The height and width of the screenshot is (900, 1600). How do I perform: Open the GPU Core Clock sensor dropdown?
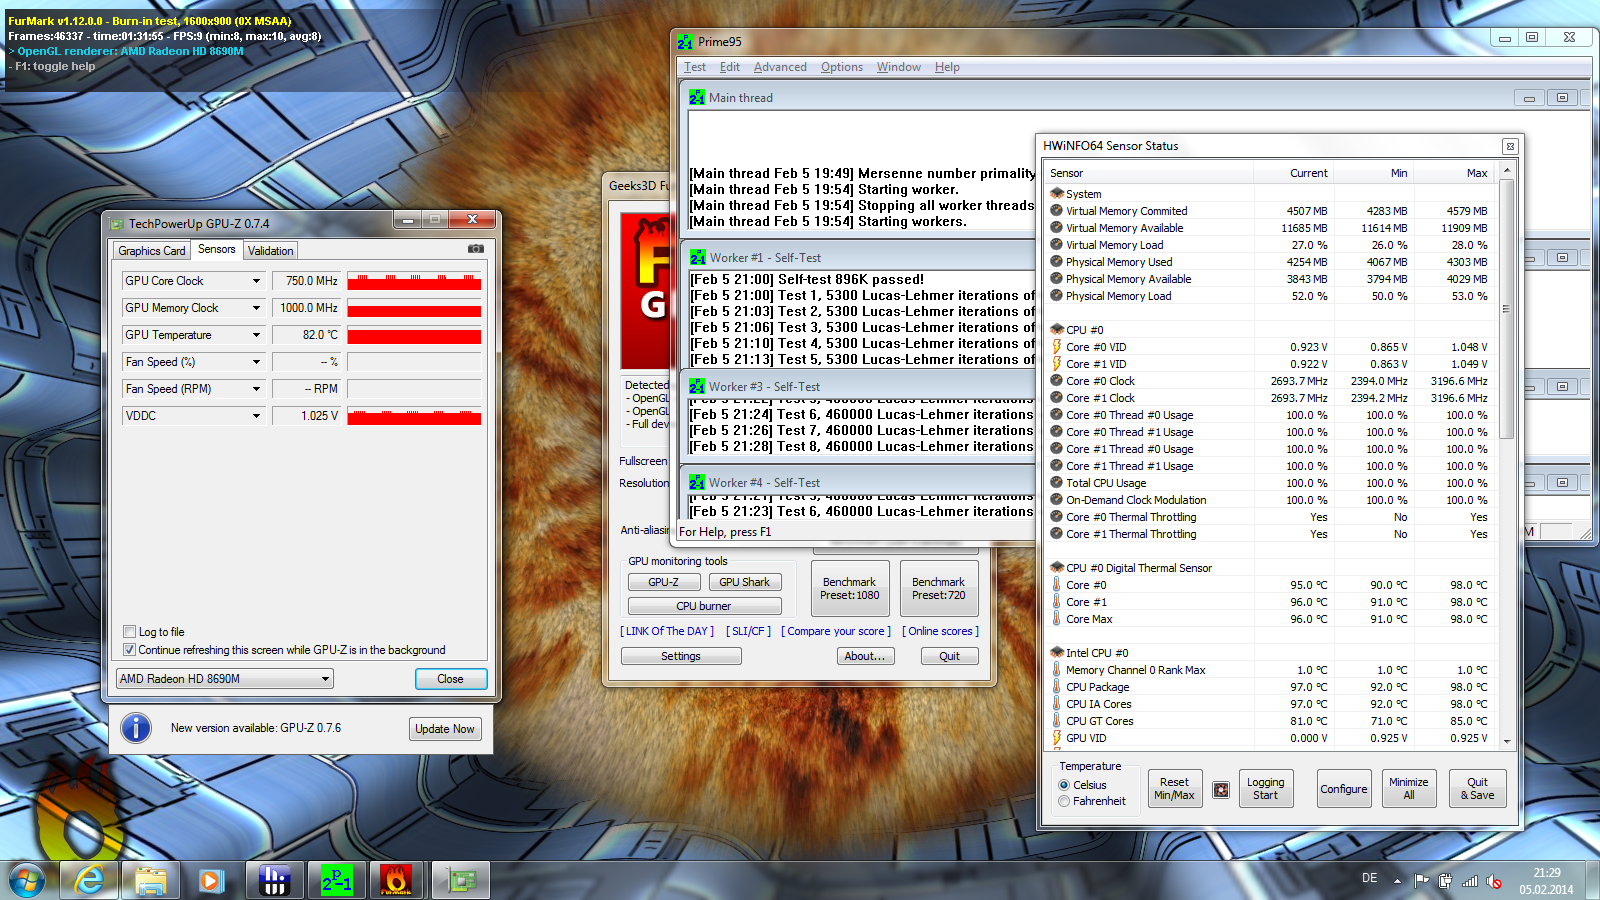pyautogui.click(x=256, y=281)
